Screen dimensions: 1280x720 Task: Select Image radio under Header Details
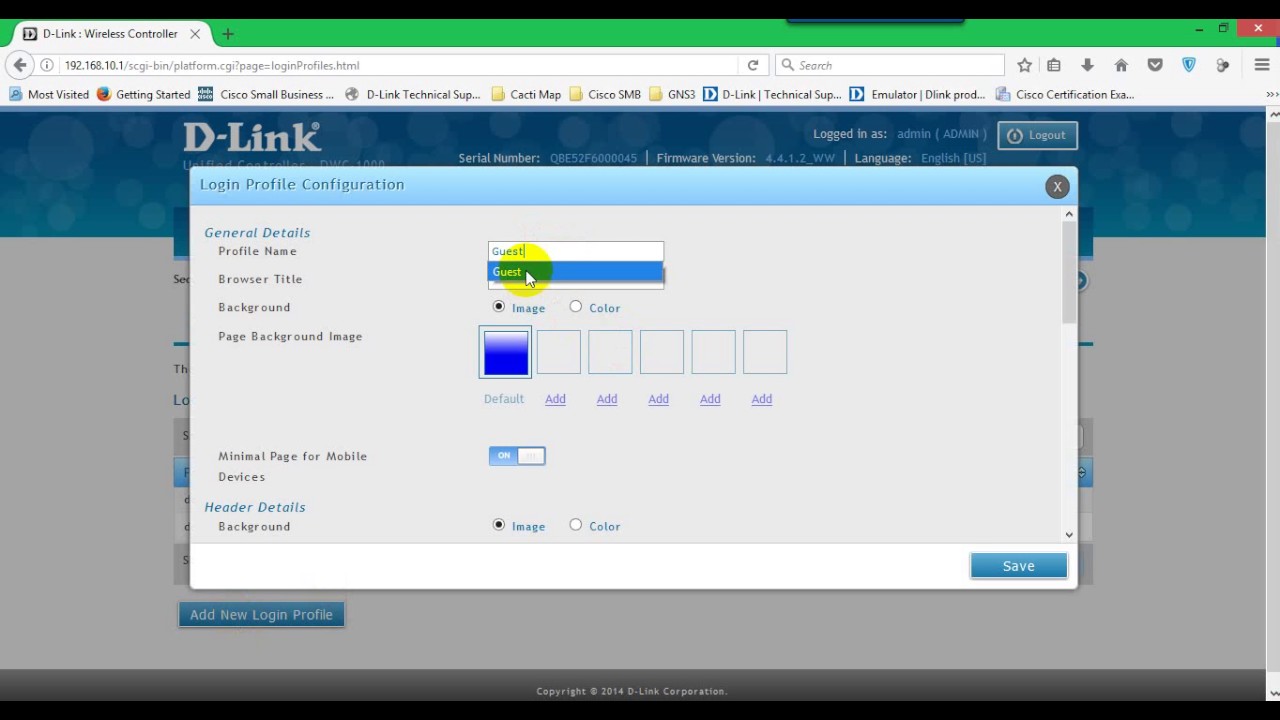(499, 525)
